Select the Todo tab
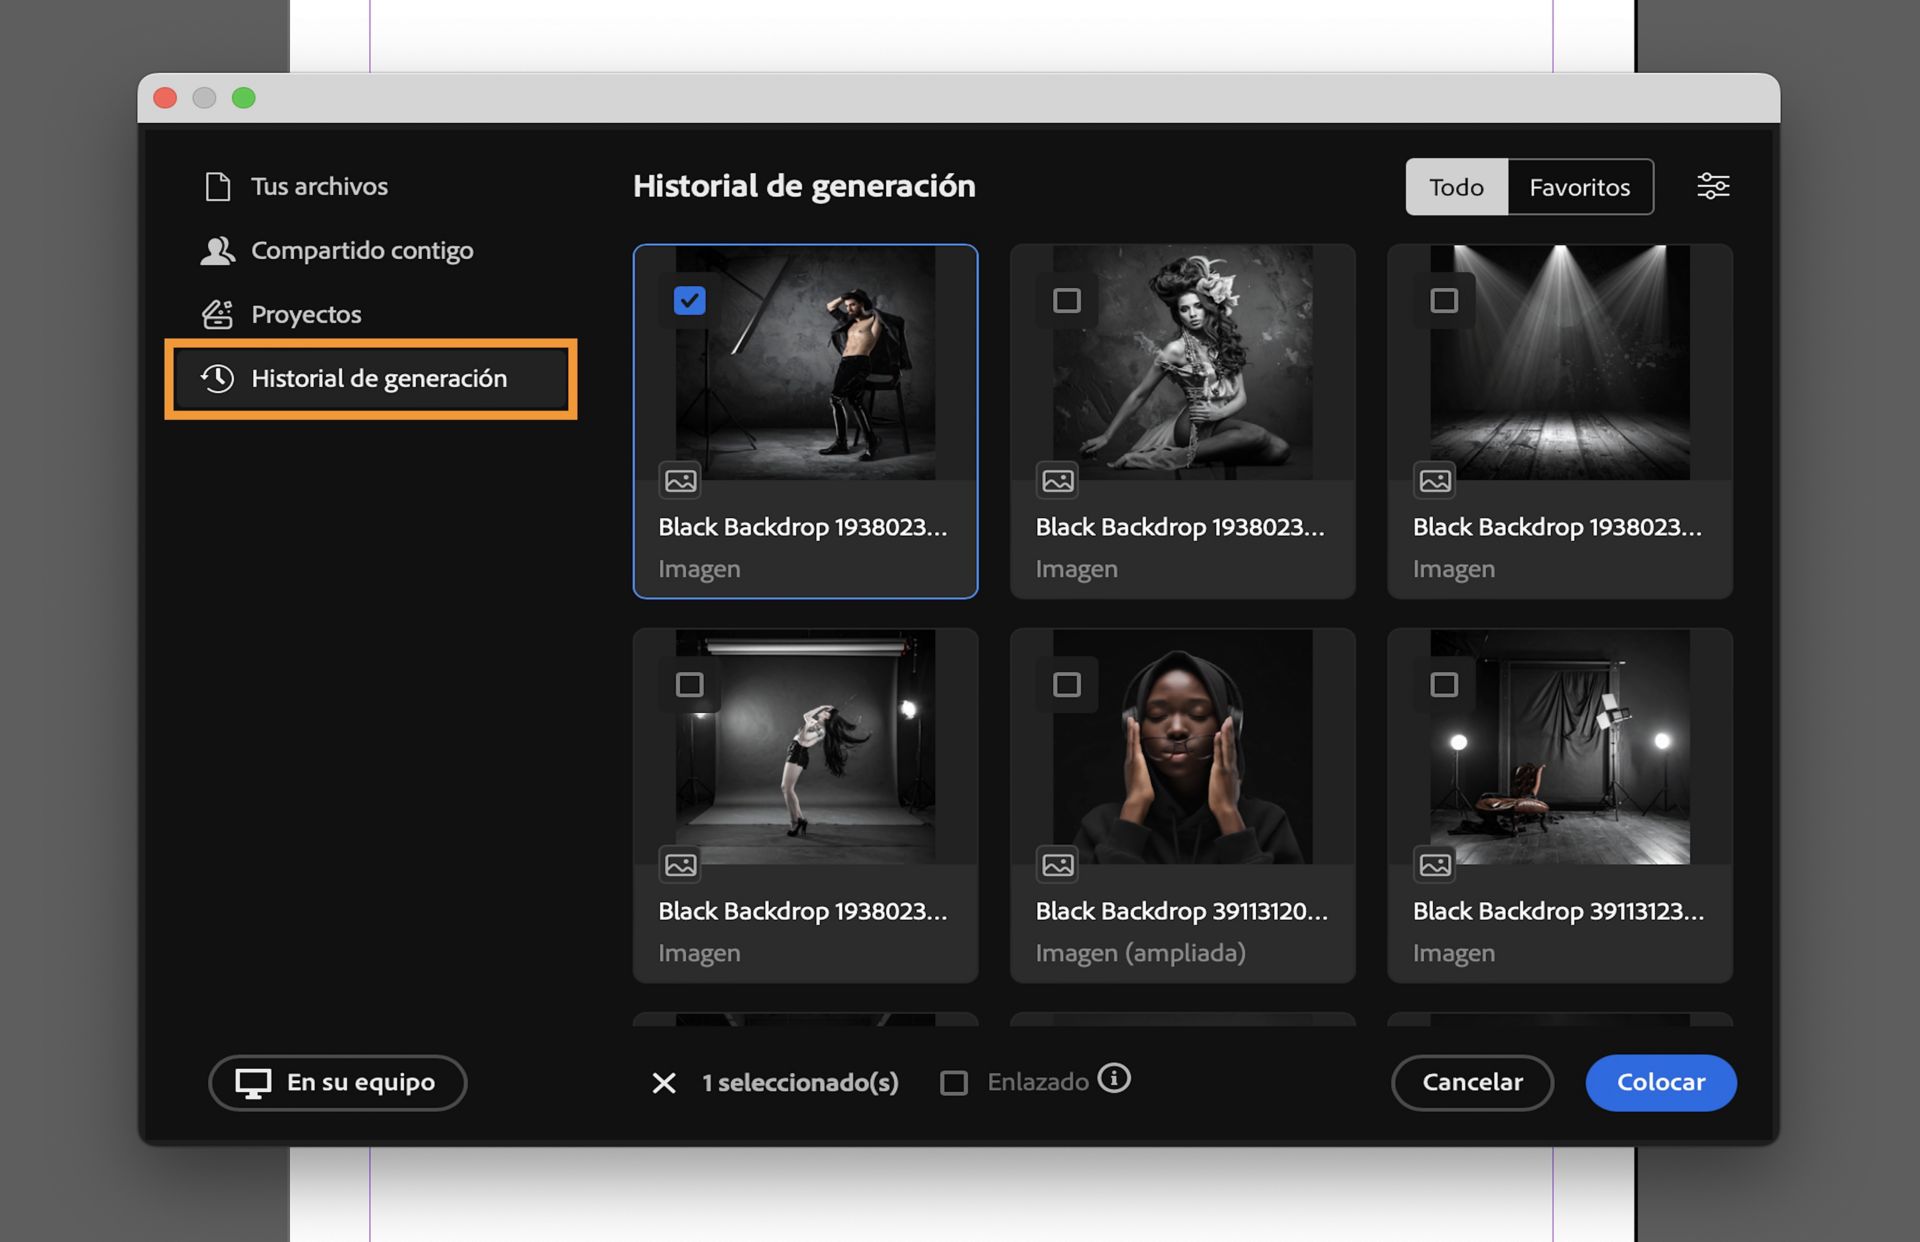Image resolution: width=1920 pixels, height=1242 pixels. (x=1456, y=187)
